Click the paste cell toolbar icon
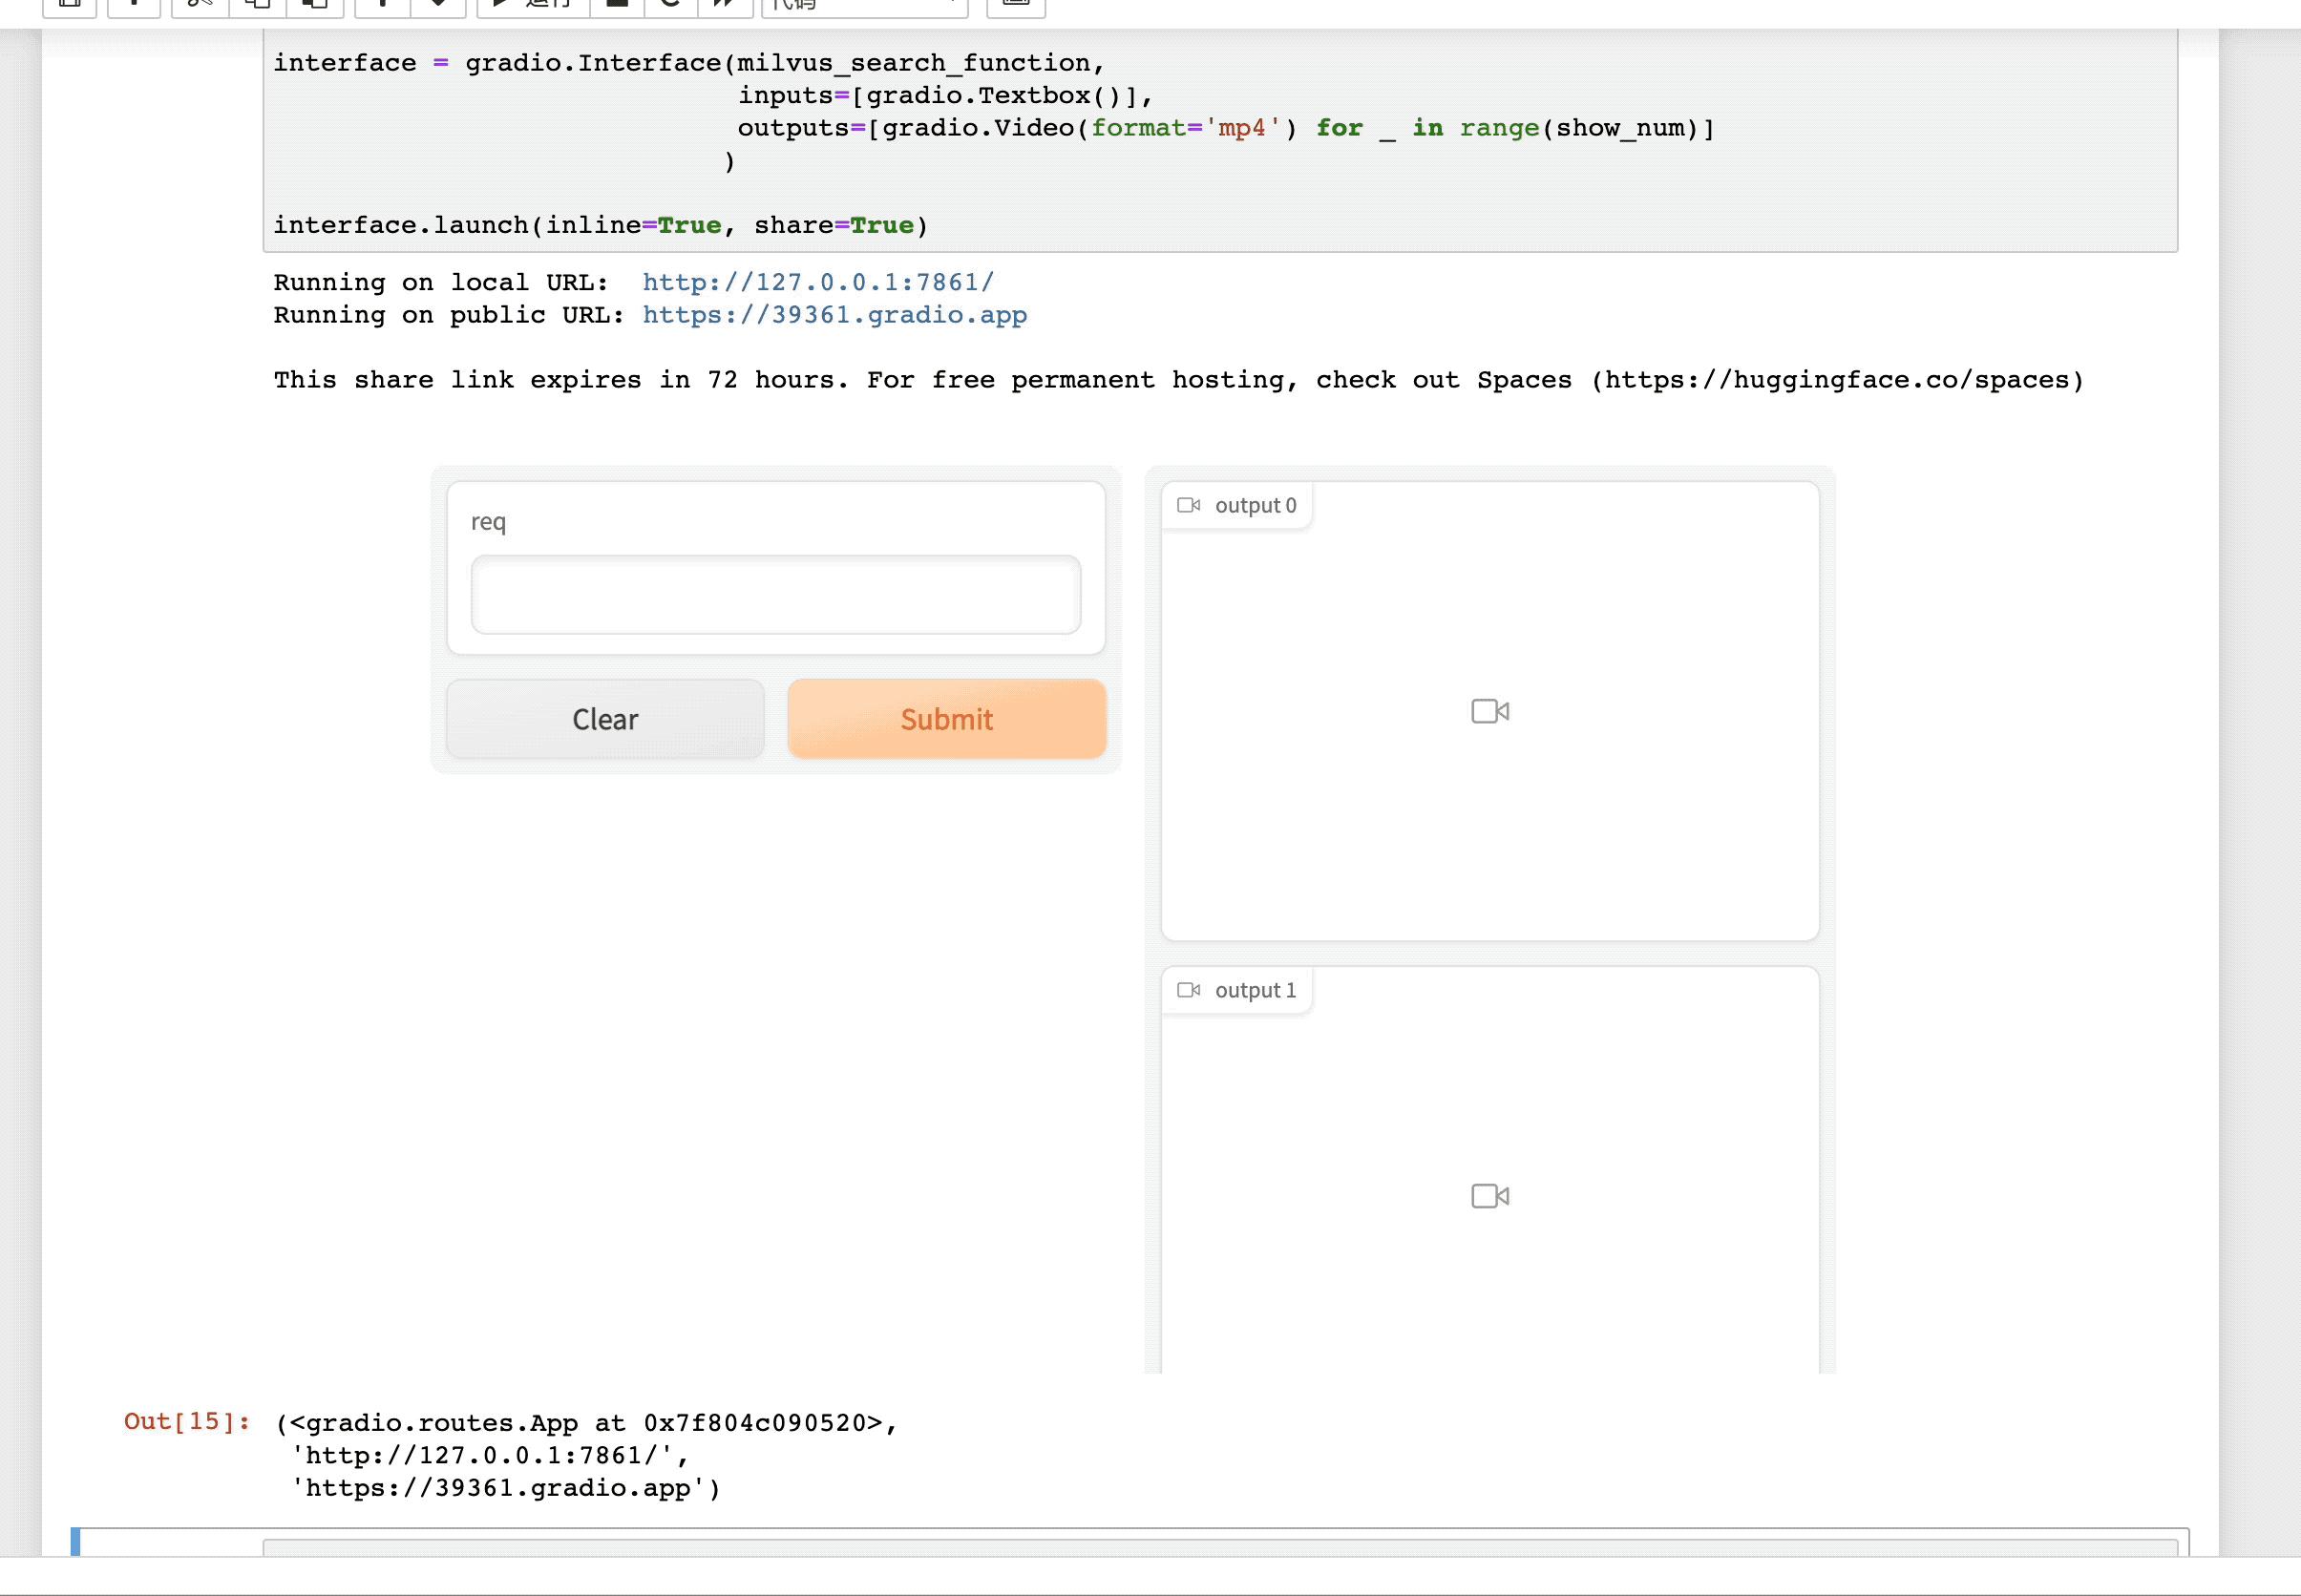 (x=315, y=5)
